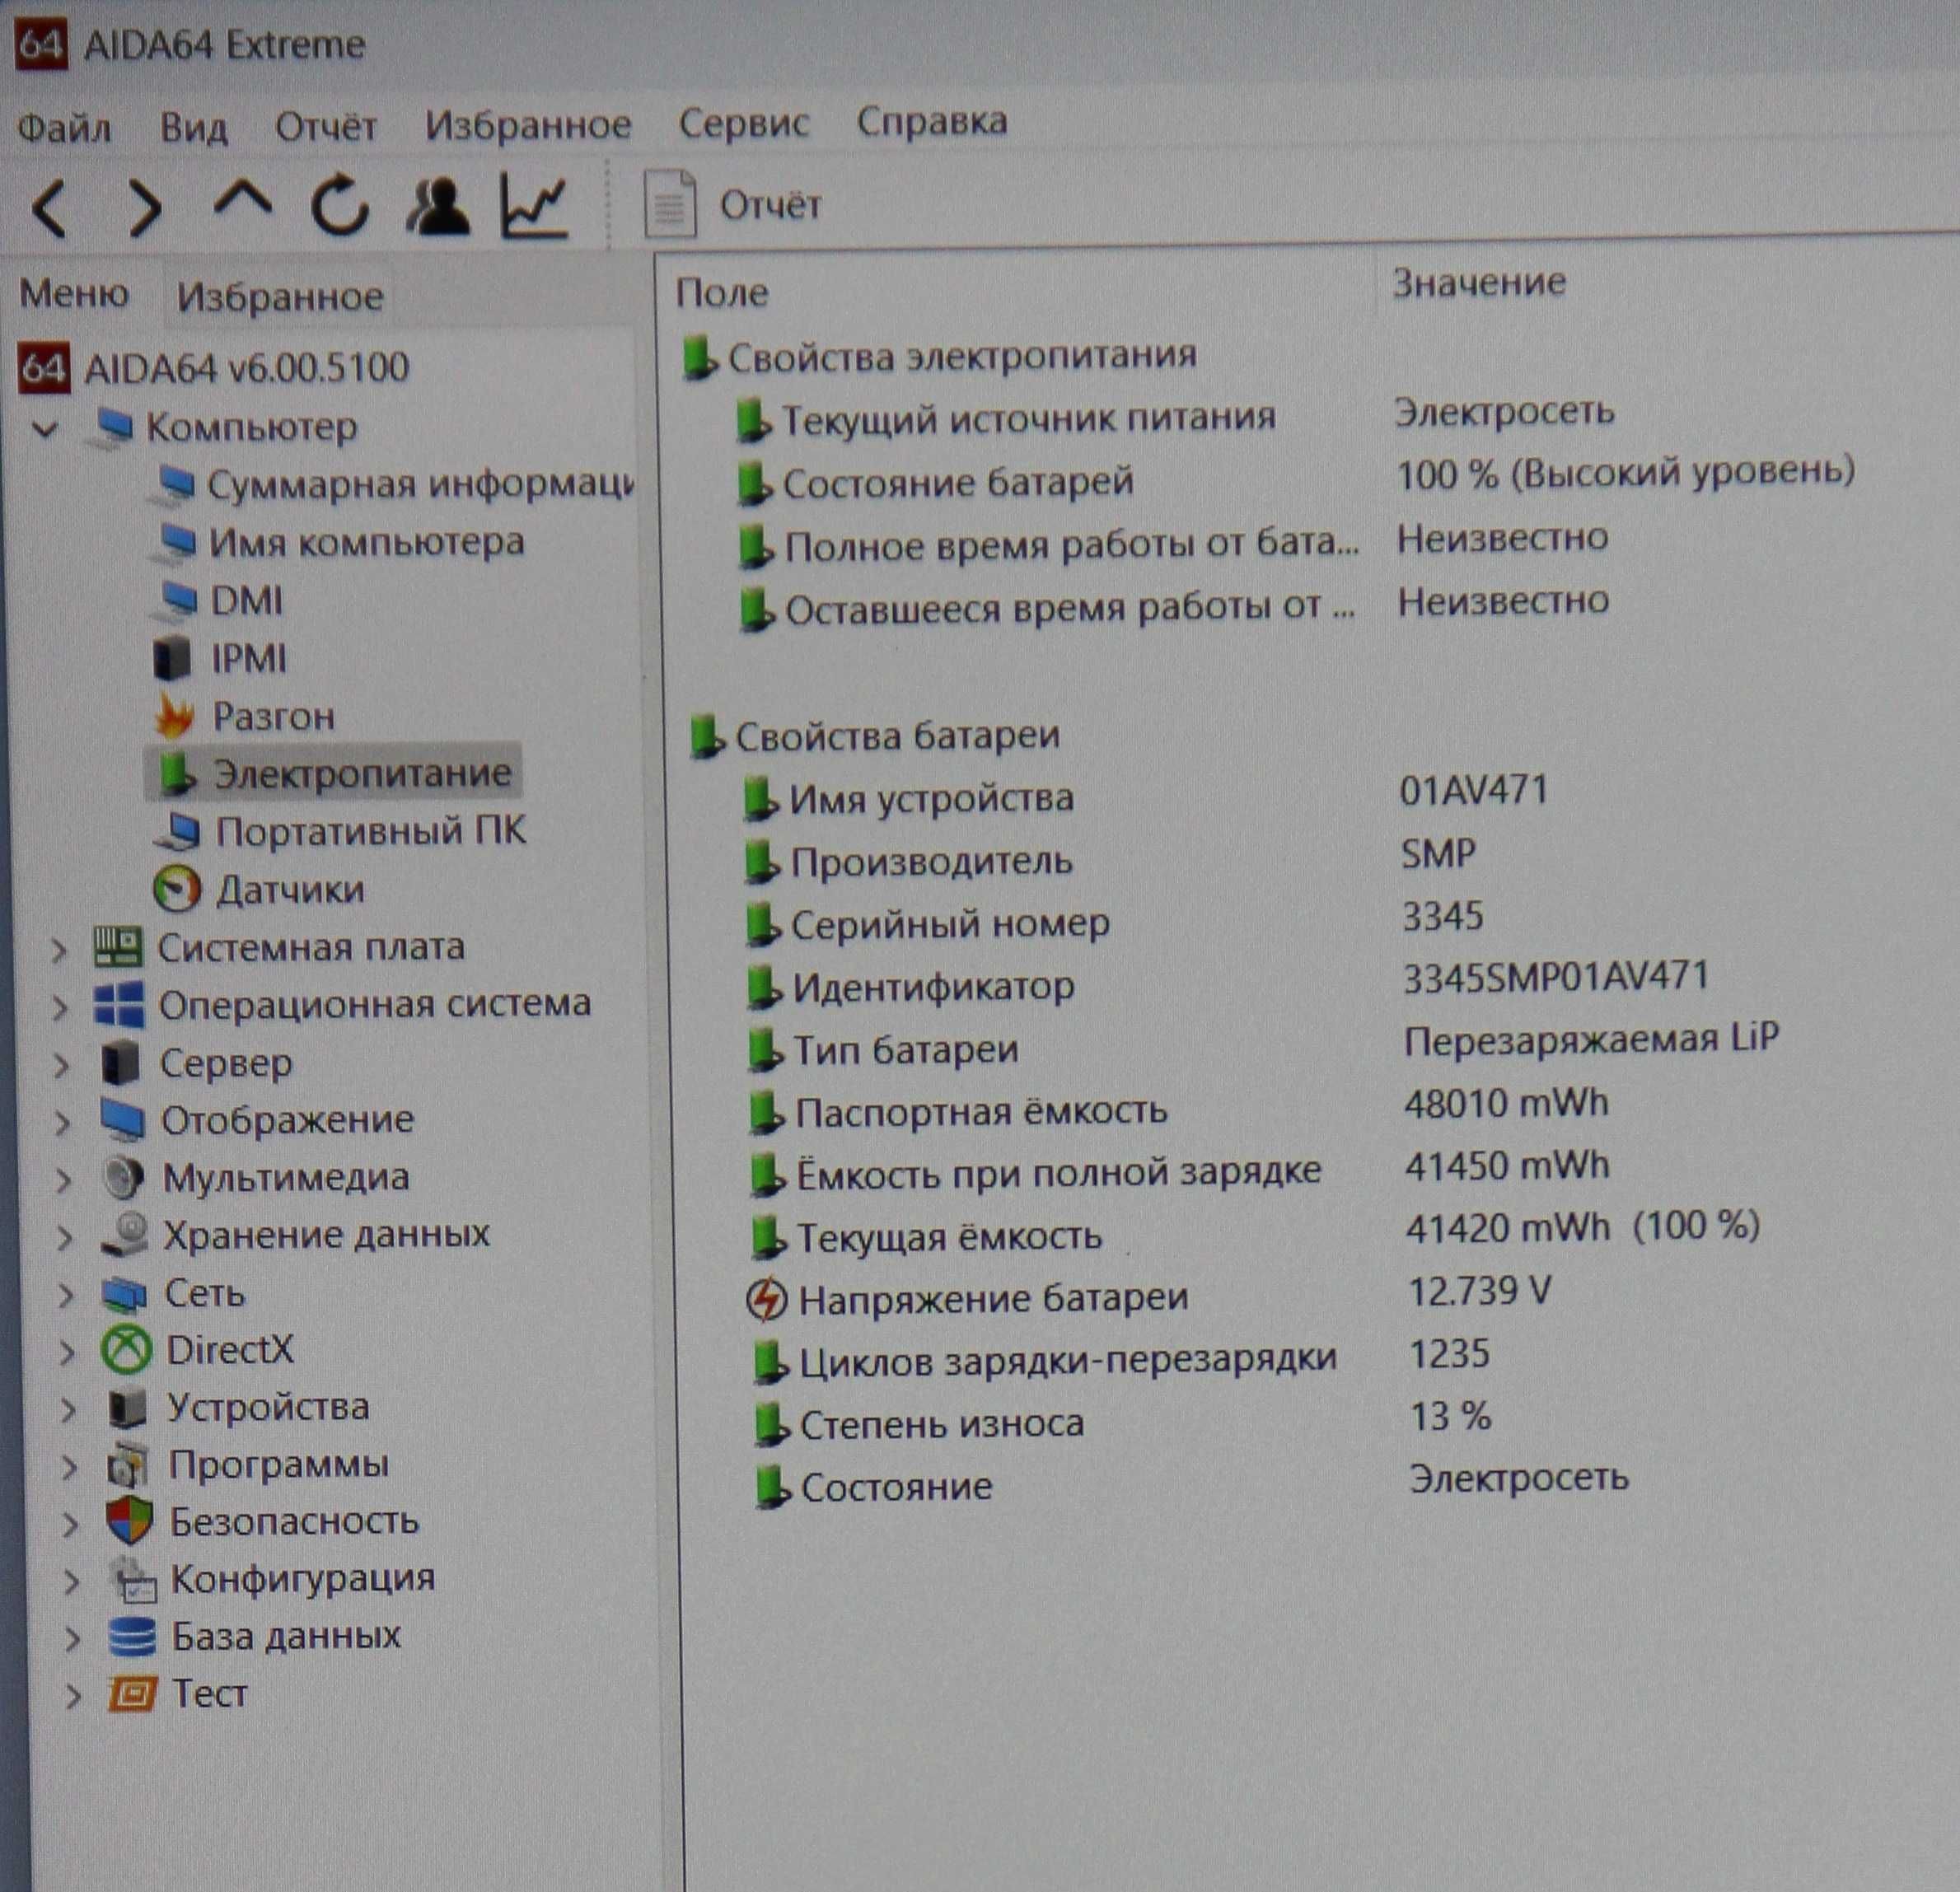Open Суммарная информация tree item
The width and height of the screenshot is (1960, 1892).
(420, 484)
